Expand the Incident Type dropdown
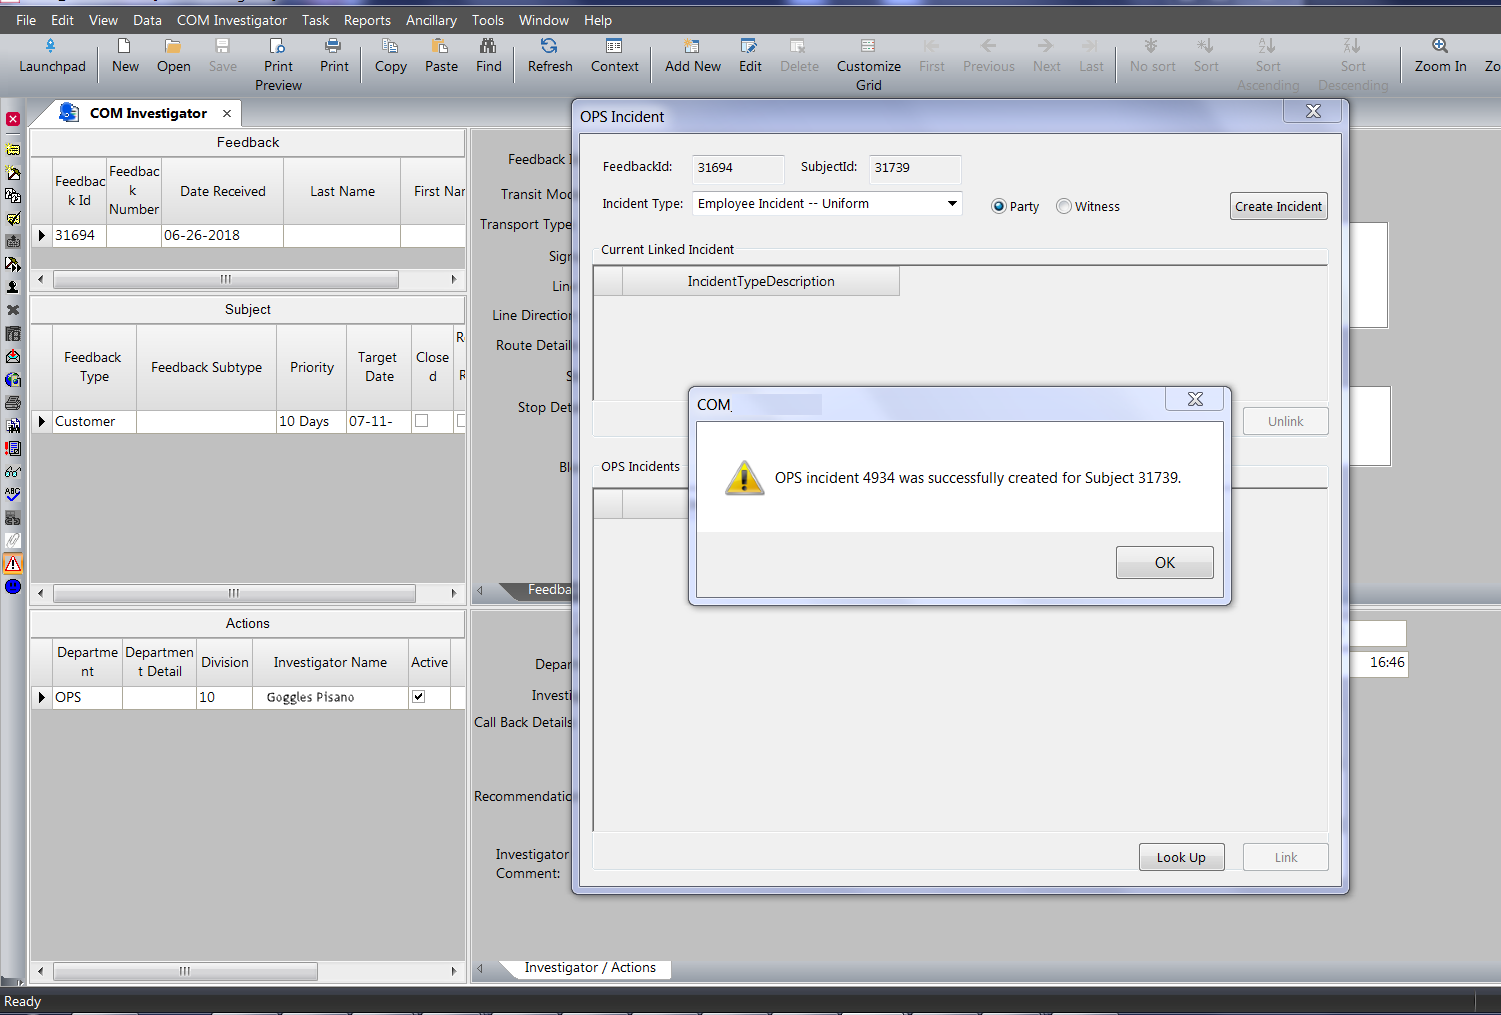Viewport: 1501px width, 1015px height. click(x=950, y=203)
